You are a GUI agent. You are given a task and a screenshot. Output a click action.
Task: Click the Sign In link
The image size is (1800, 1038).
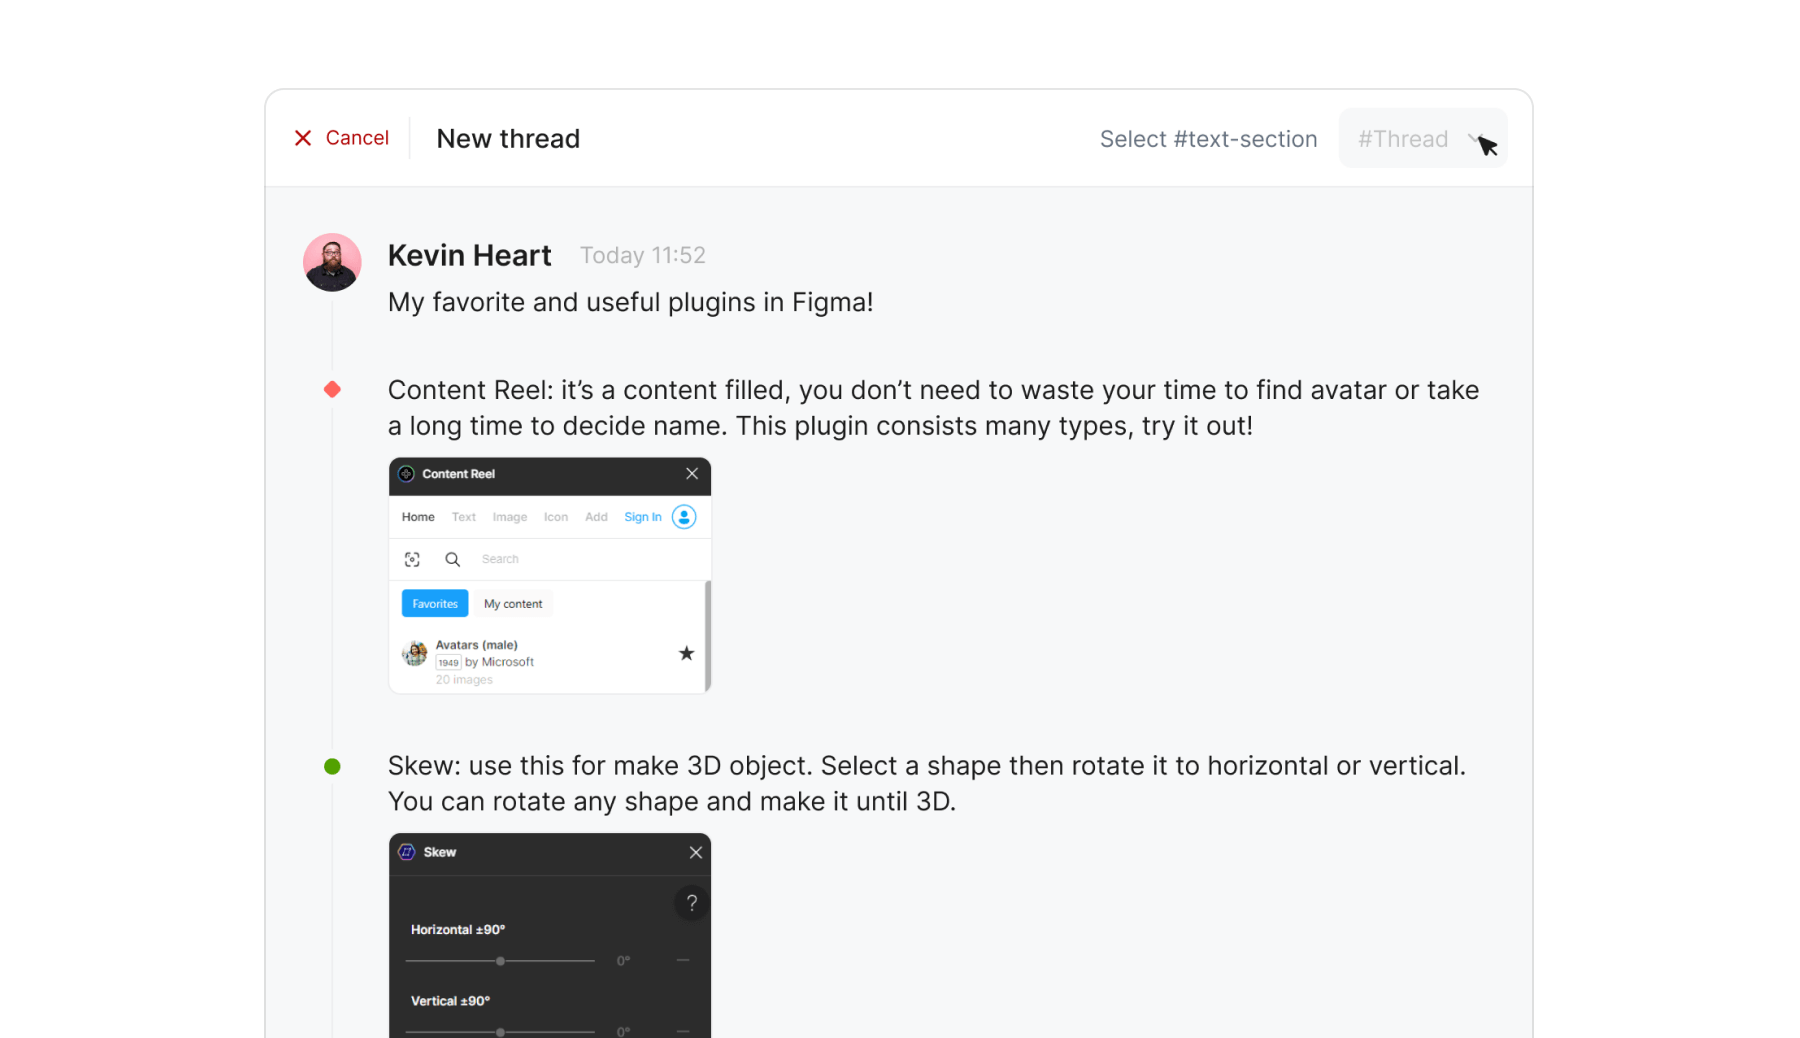pos(643,517)
